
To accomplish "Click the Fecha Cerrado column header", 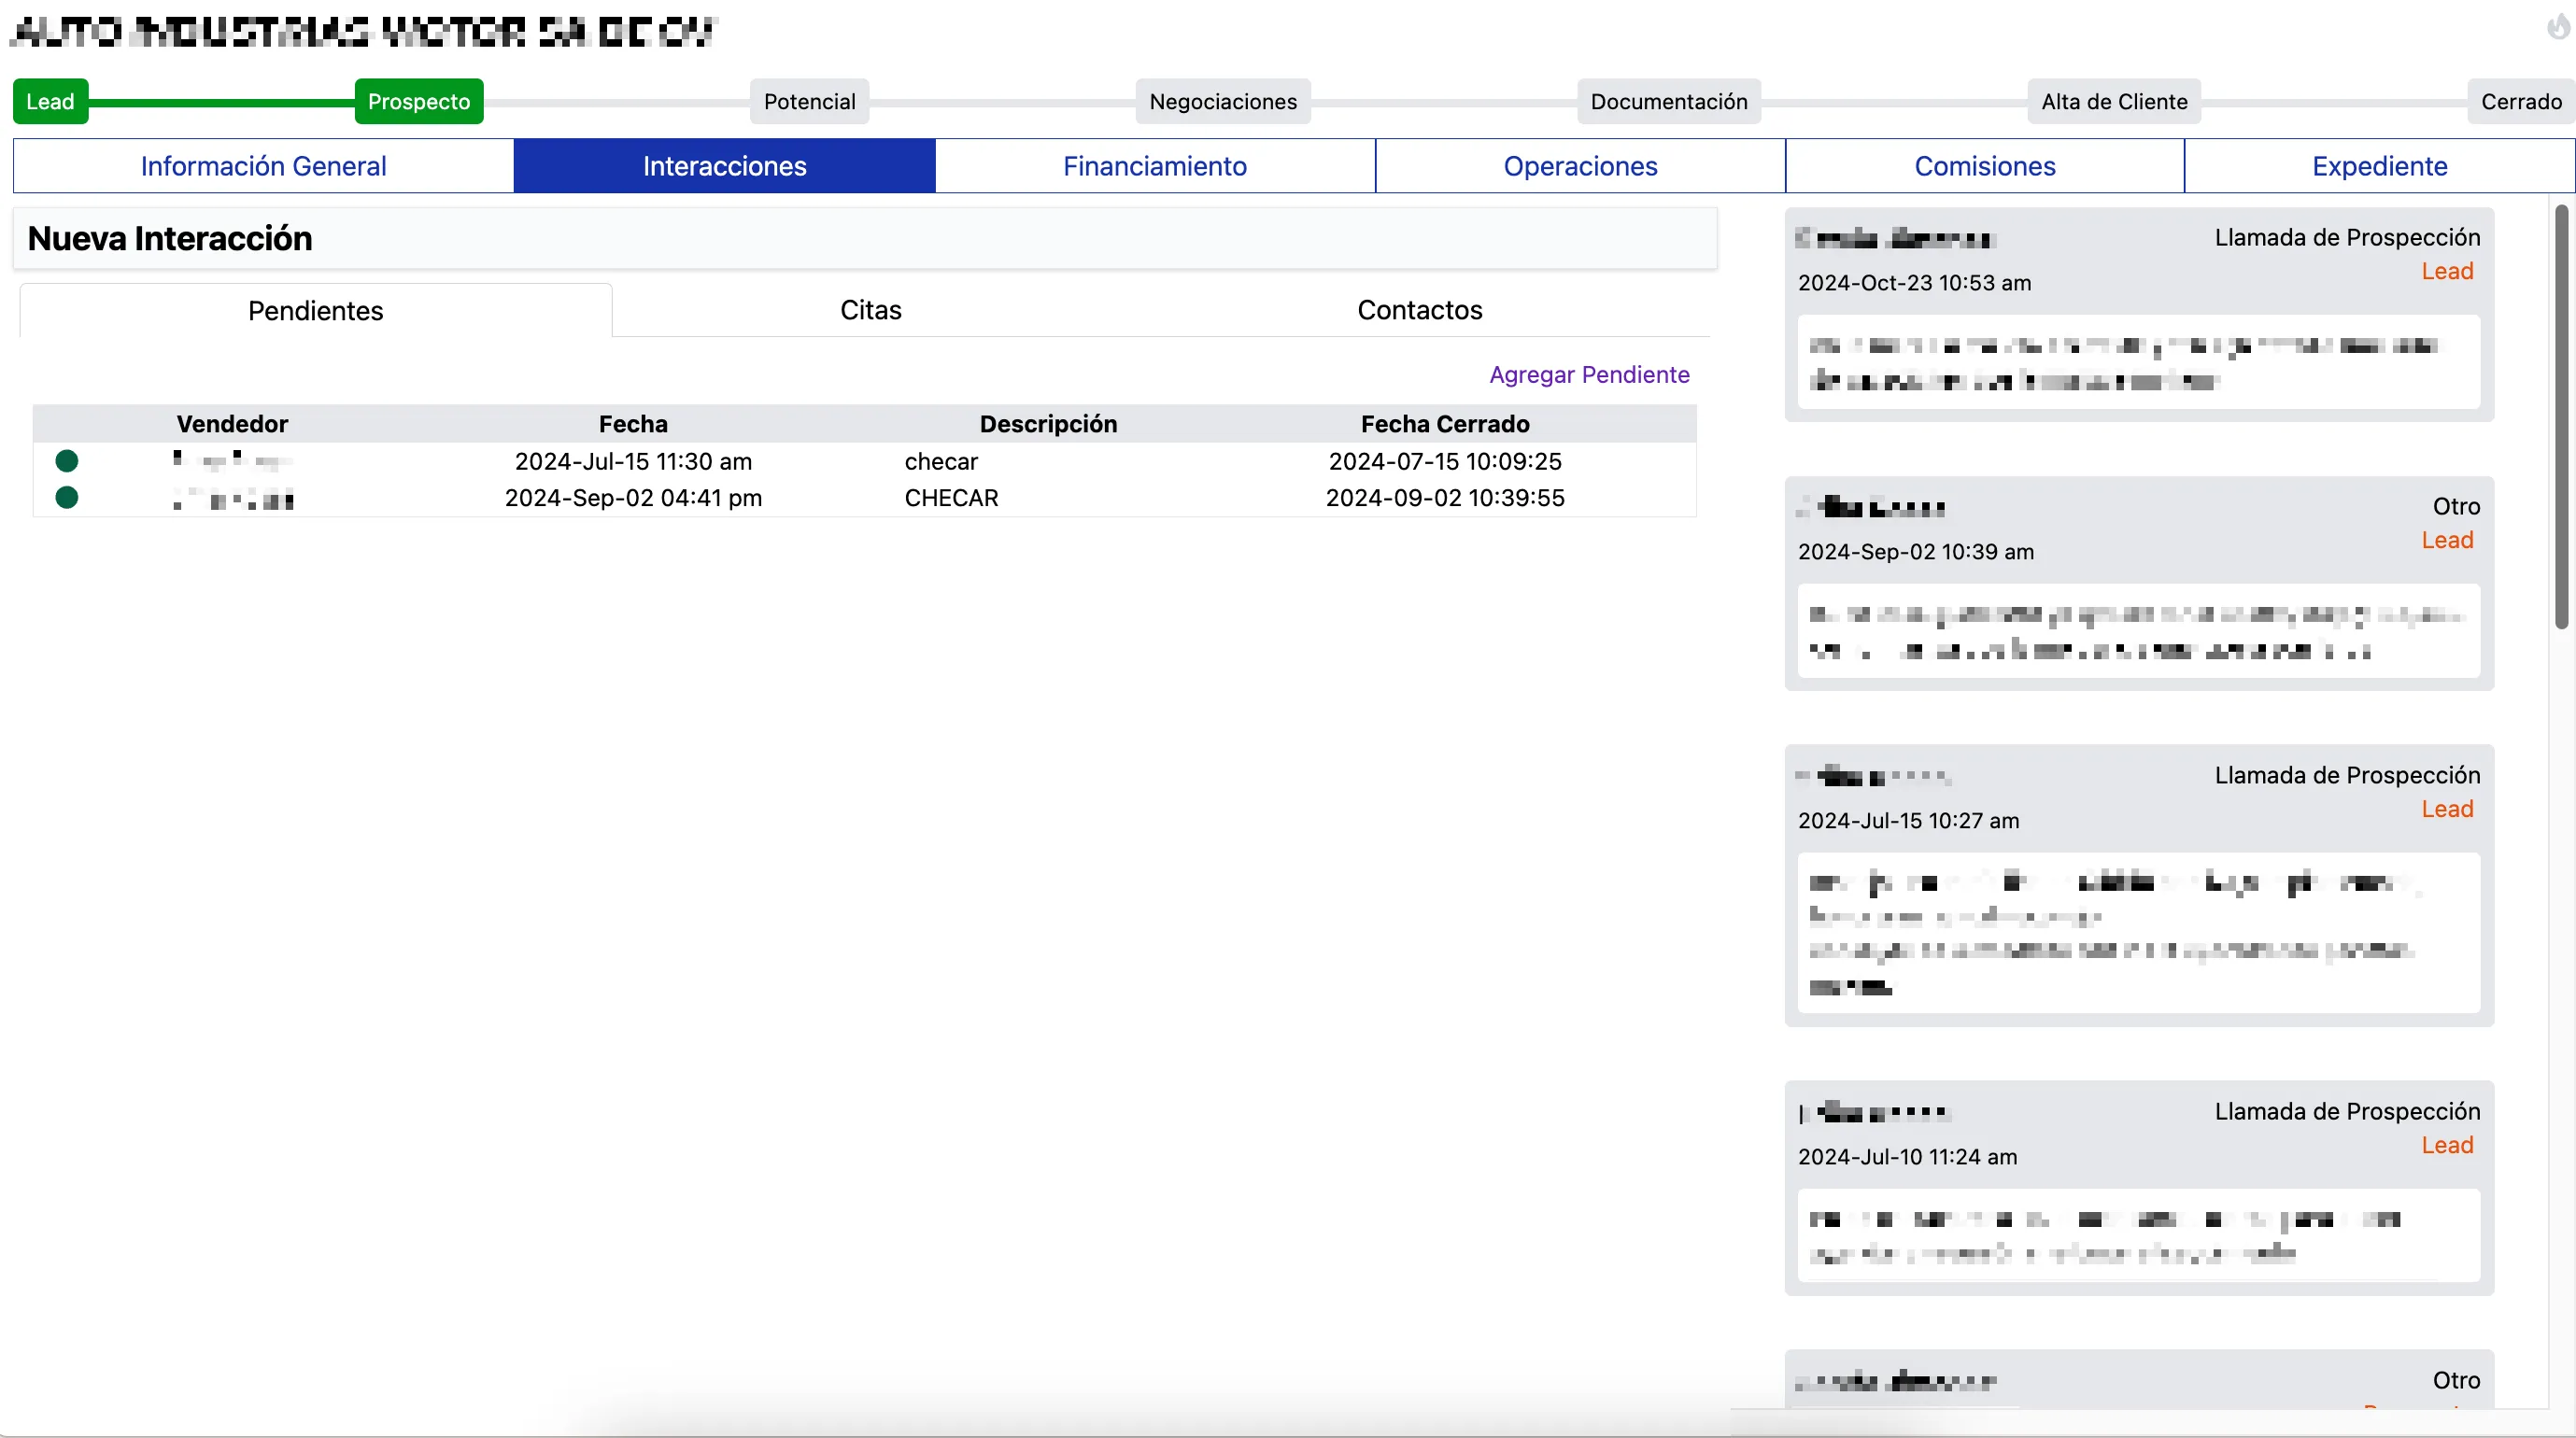I will pos(1445,424).
